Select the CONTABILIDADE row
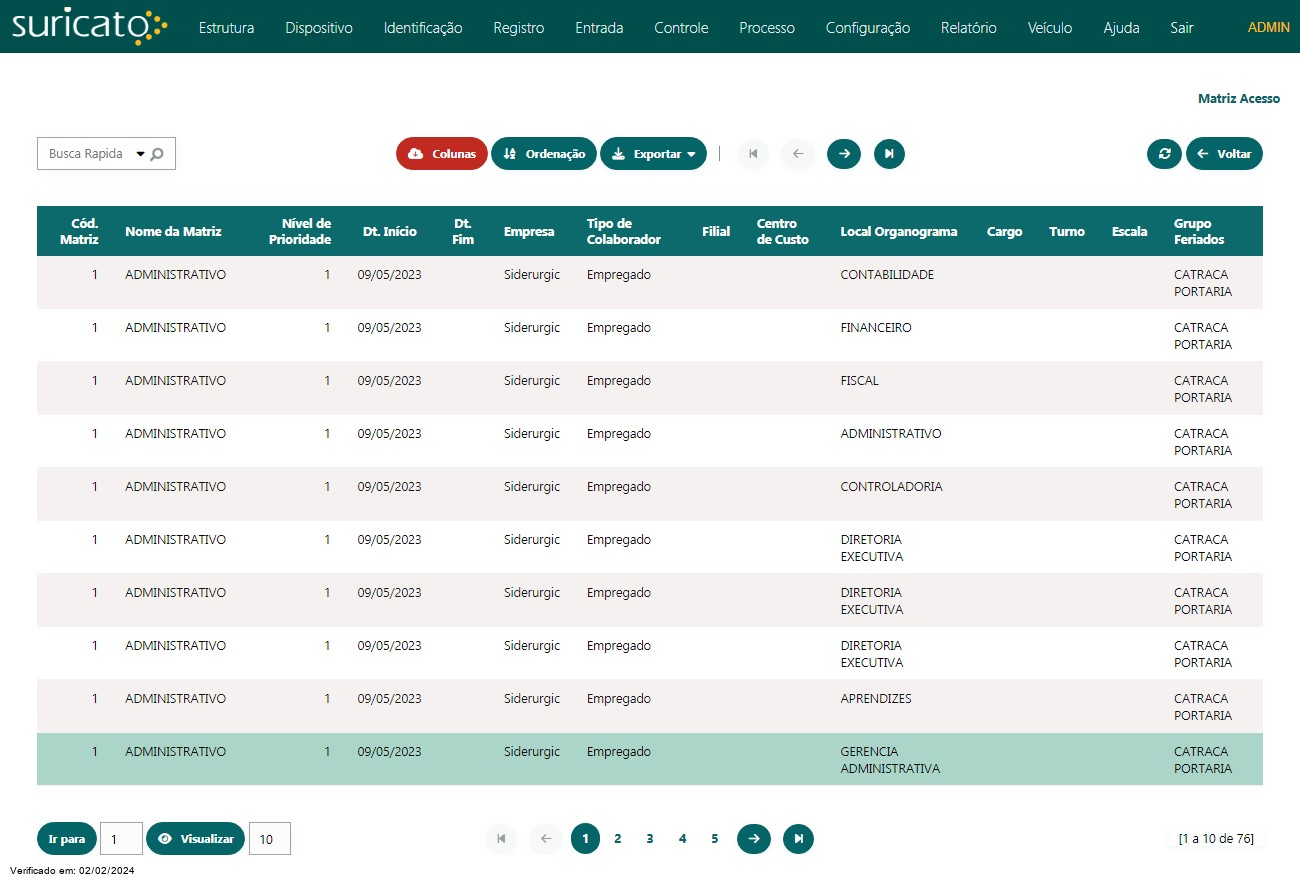Viewport: 1300px width, 885px height. (650, 282)
